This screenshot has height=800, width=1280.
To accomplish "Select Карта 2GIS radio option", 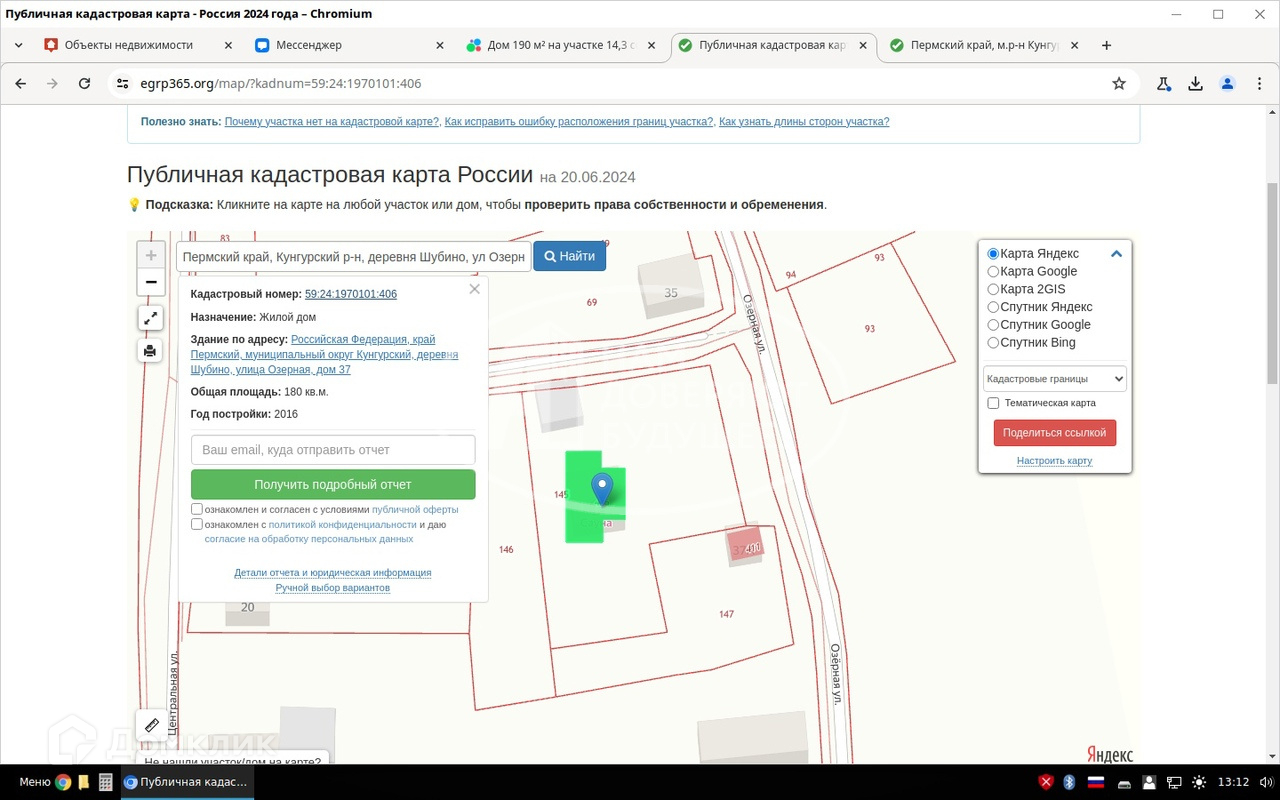I will coord(993,289).
